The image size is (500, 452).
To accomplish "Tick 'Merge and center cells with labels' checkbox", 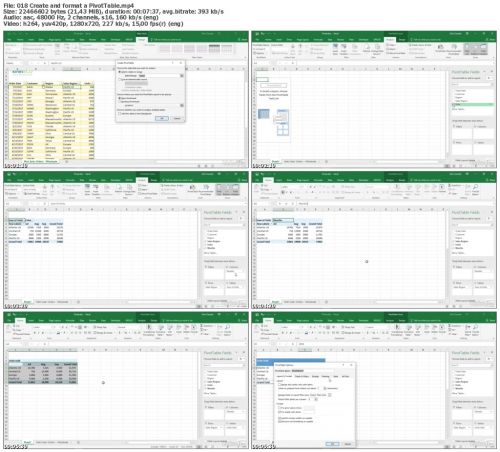I will click(279, 385).
